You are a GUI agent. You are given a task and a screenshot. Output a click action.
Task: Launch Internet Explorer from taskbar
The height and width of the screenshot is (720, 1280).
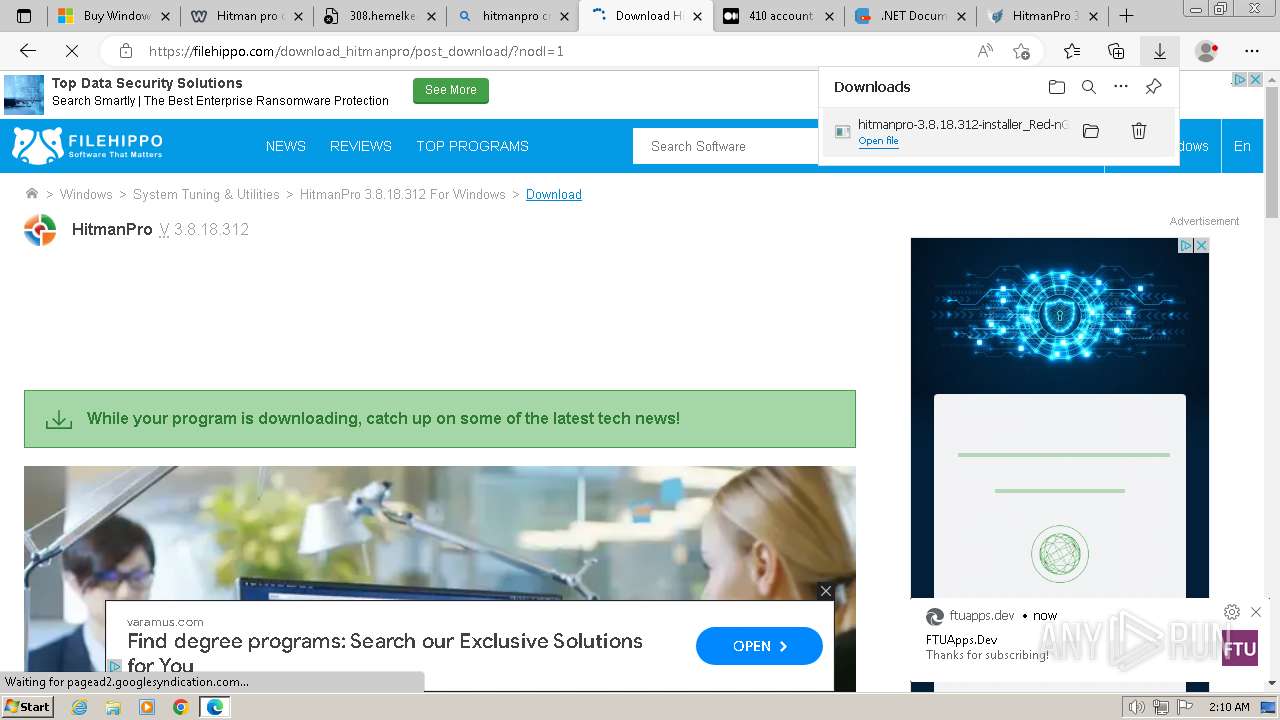(x=79, y=707)
